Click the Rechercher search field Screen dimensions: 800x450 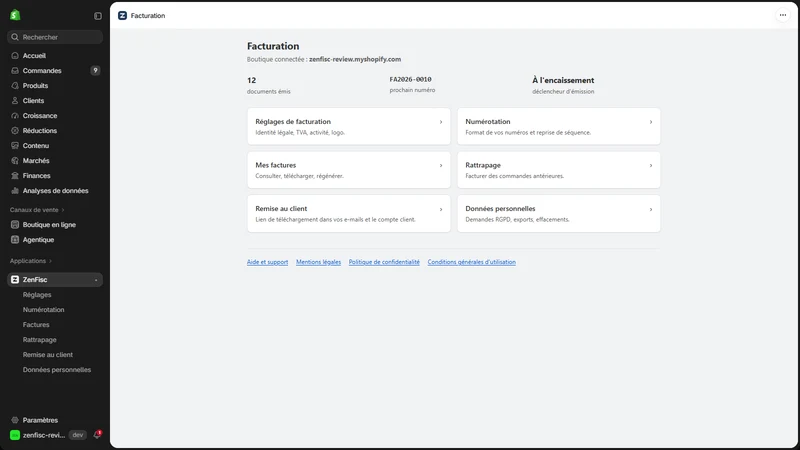[55, 37]
